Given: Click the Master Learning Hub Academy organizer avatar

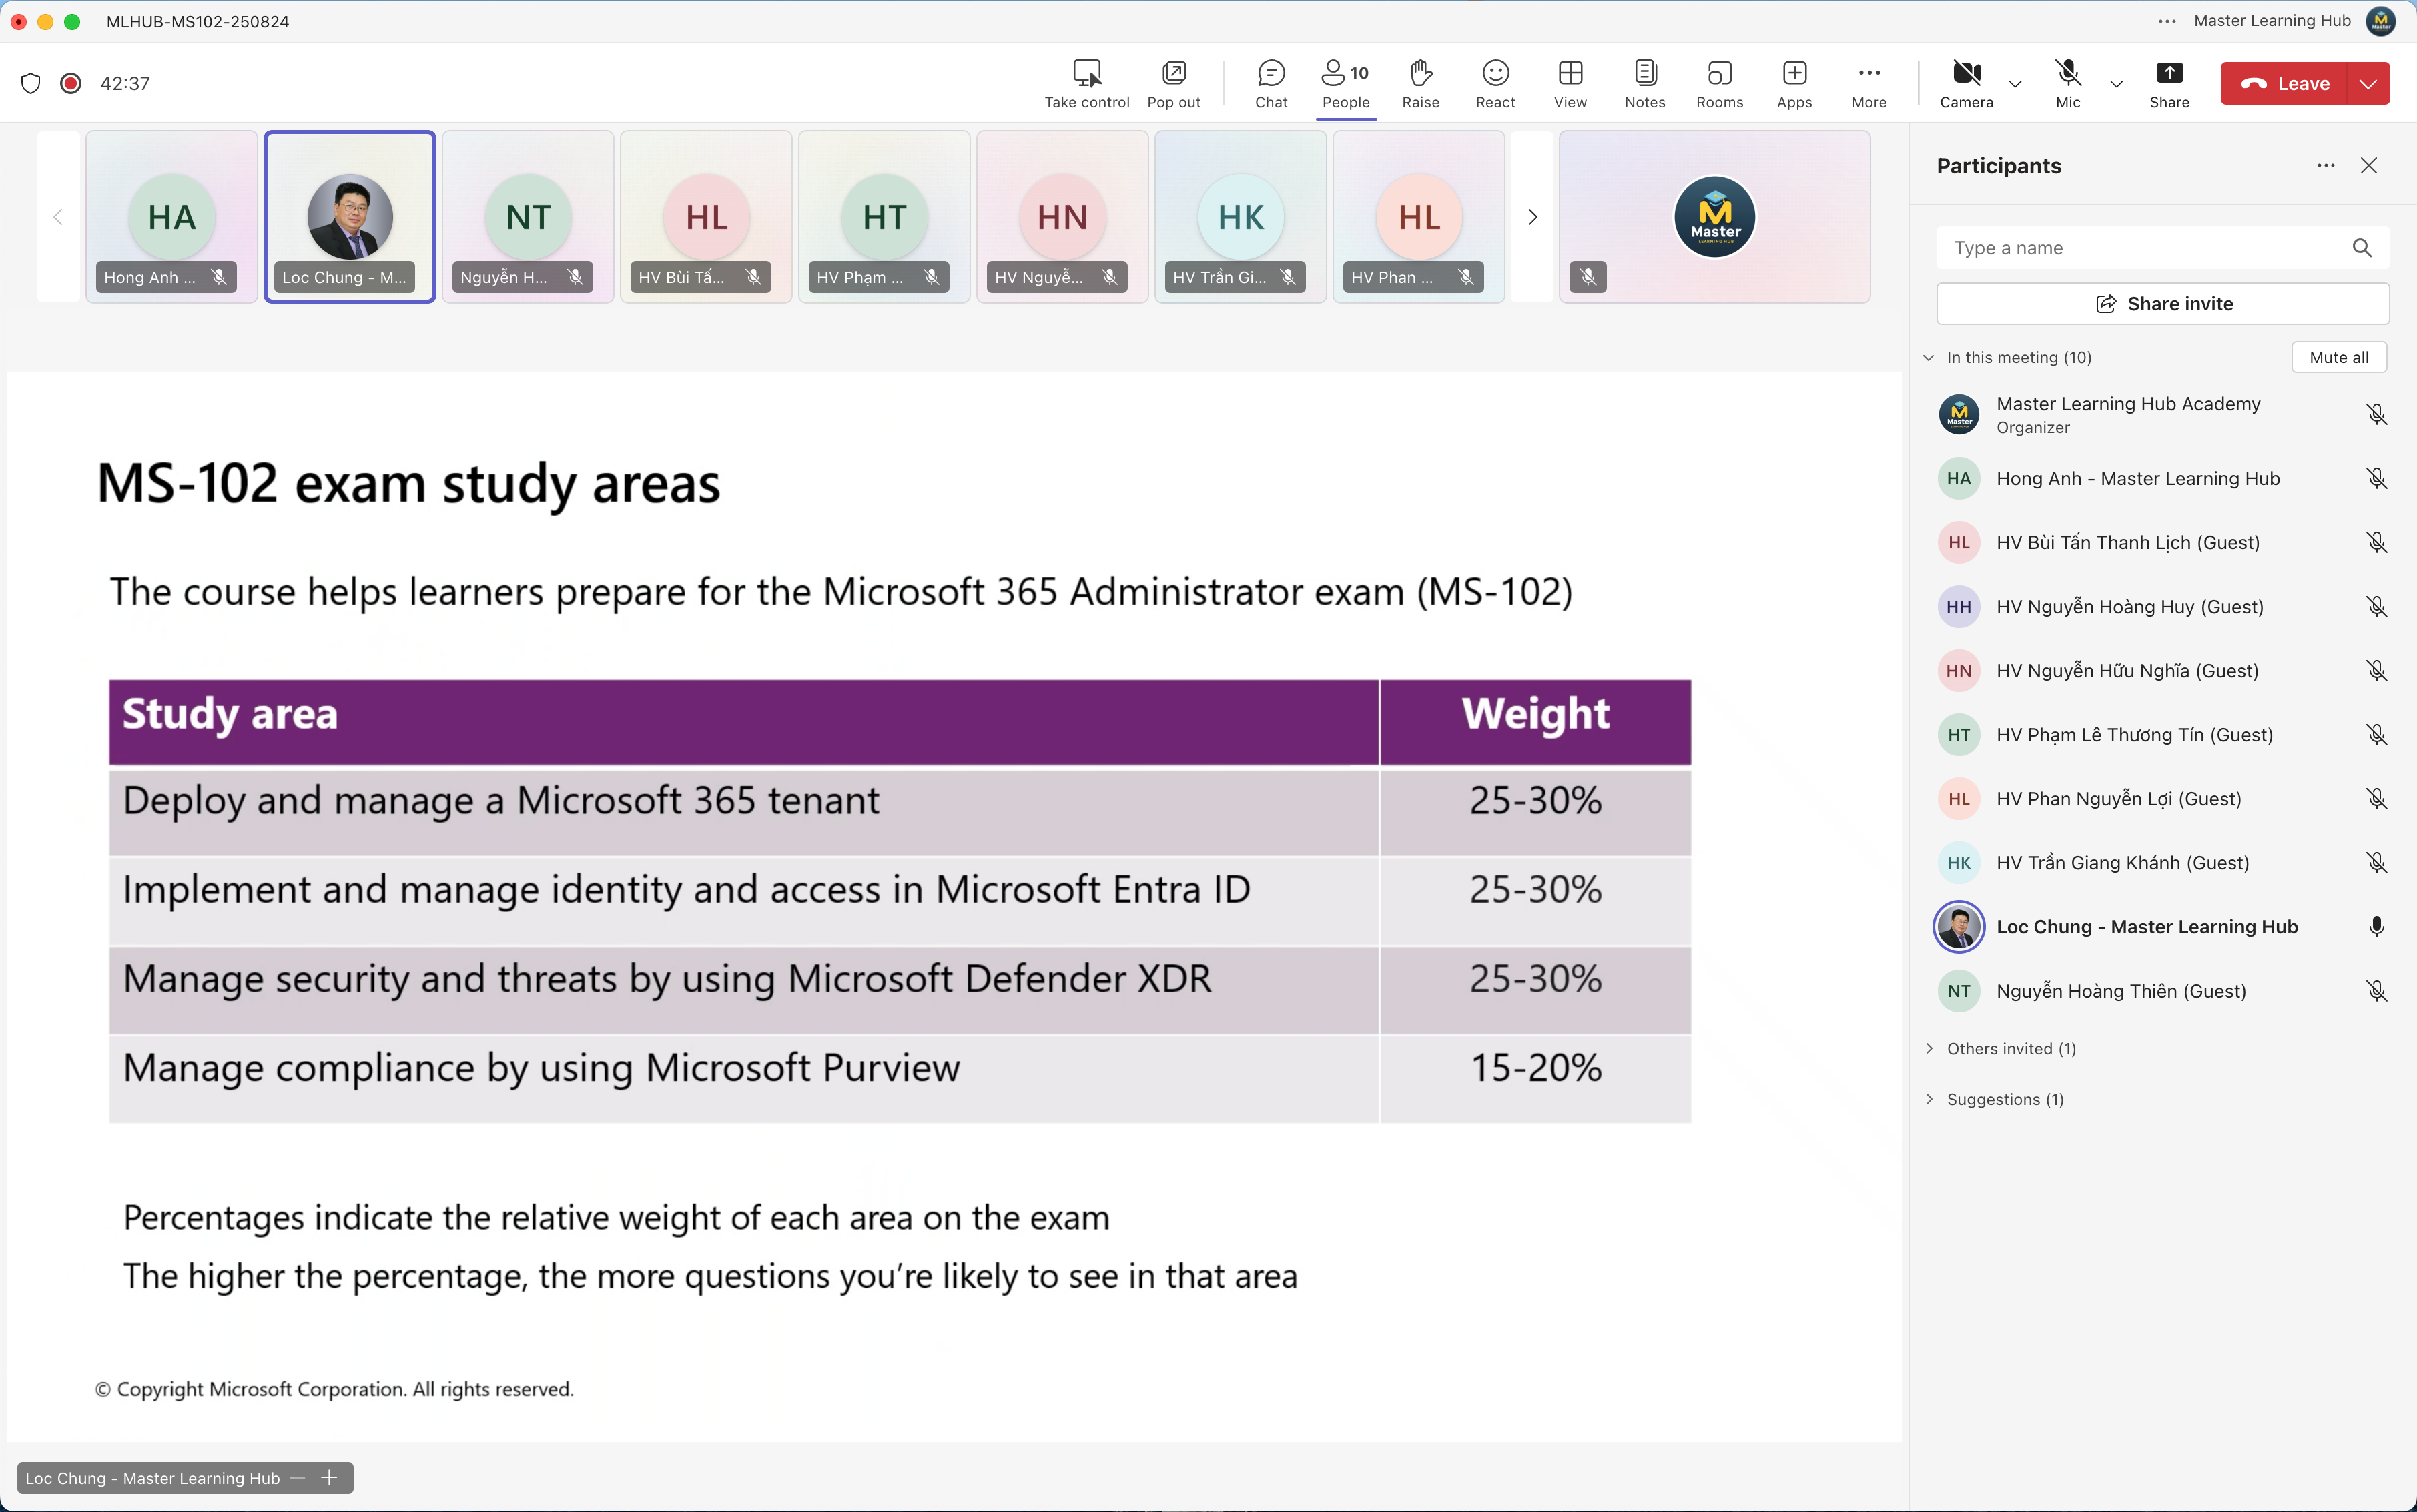Looking at the screenshot, I should pyautogui.click(x=1958, y=415).
